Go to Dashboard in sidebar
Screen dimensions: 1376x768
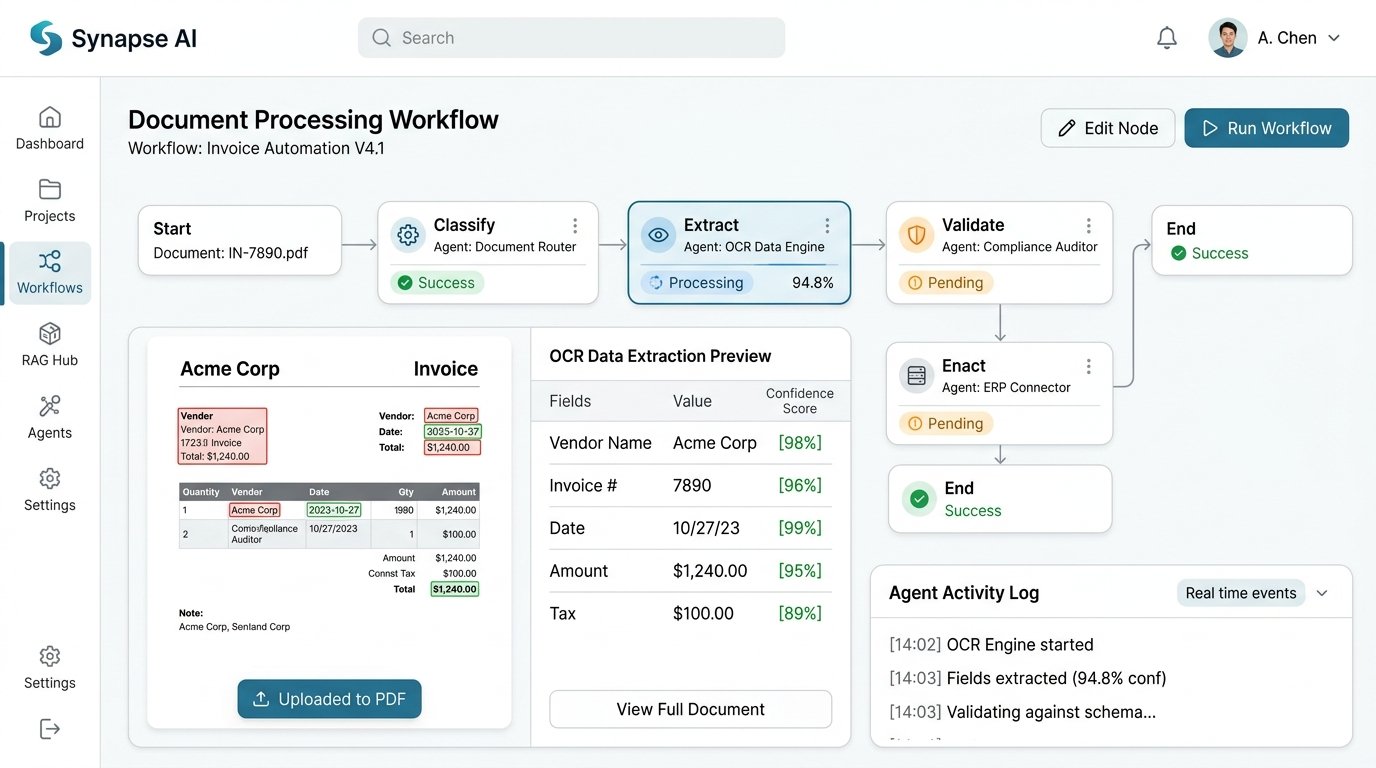(50, 128)
